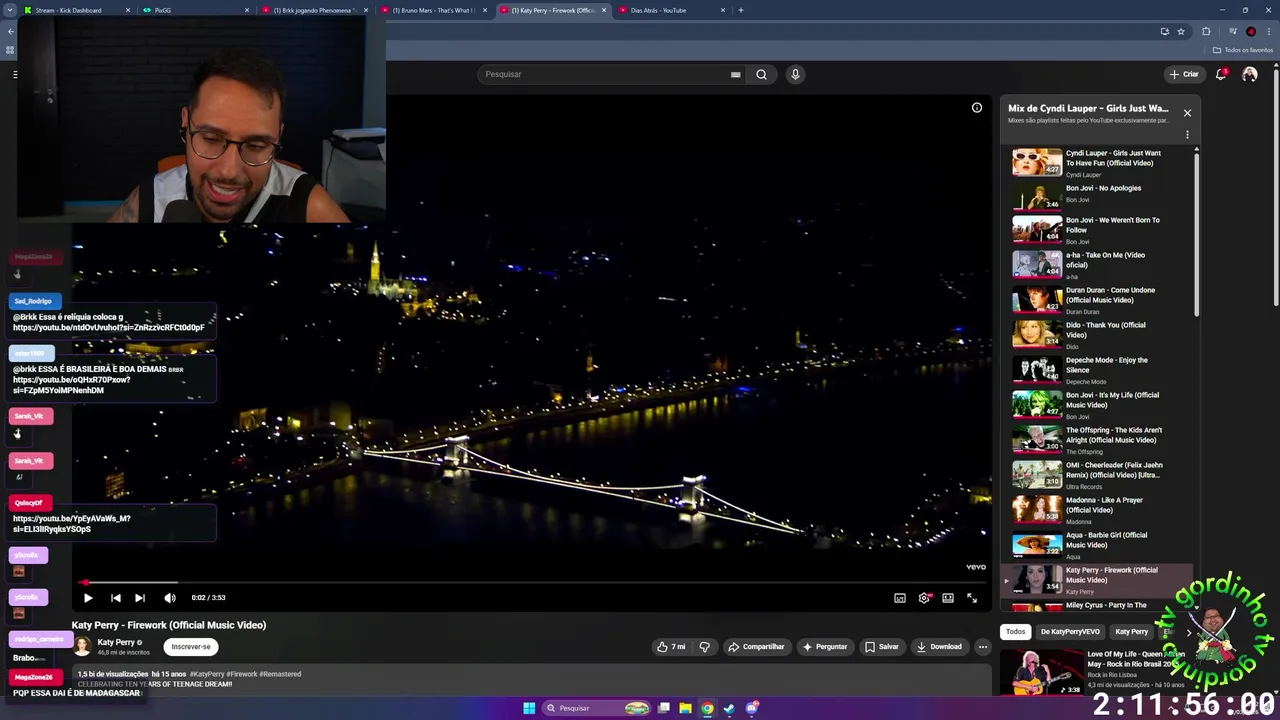The image size is (1280, 720).
Task: Open File Explorer from the taskbar
Action: (x=685, y=708)
